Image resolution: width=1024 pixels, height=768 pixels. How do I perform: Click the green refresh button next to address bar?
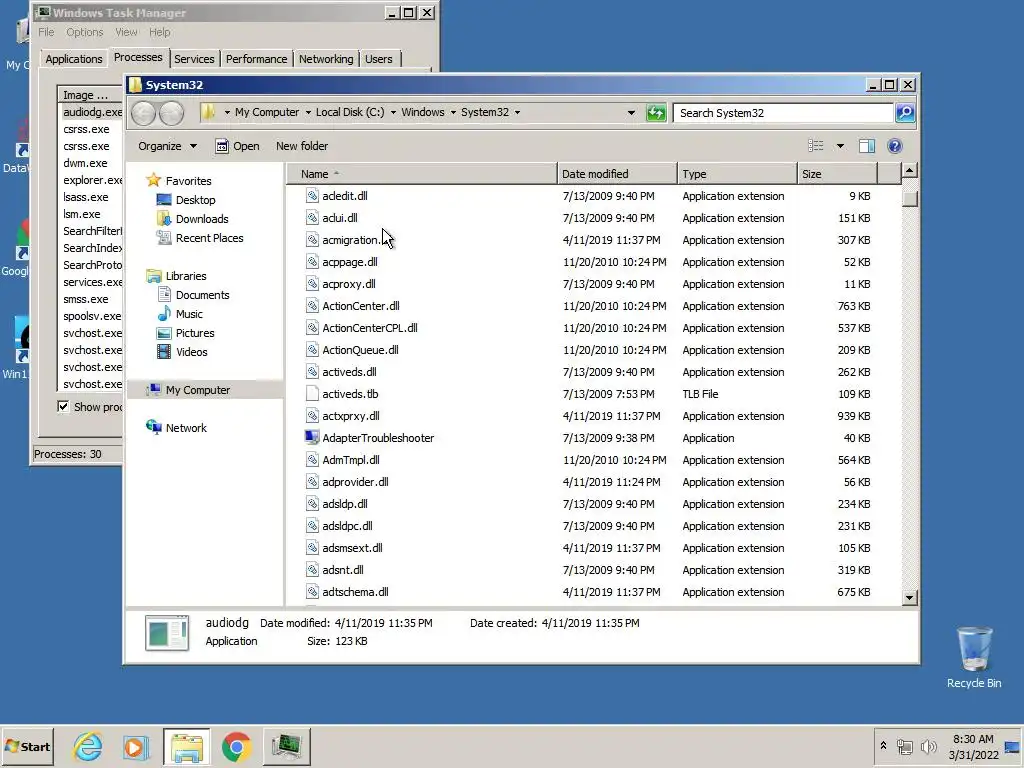(656, 113)
